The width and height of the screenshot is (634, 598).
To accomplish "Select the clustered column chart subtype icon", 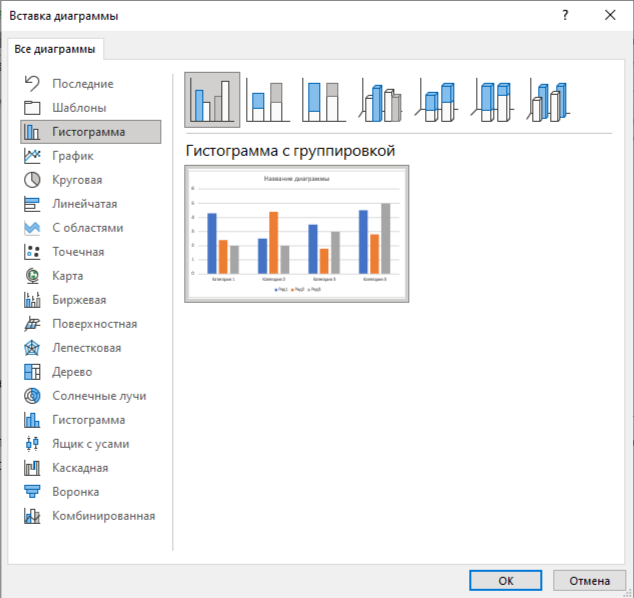I will point(212,100).
